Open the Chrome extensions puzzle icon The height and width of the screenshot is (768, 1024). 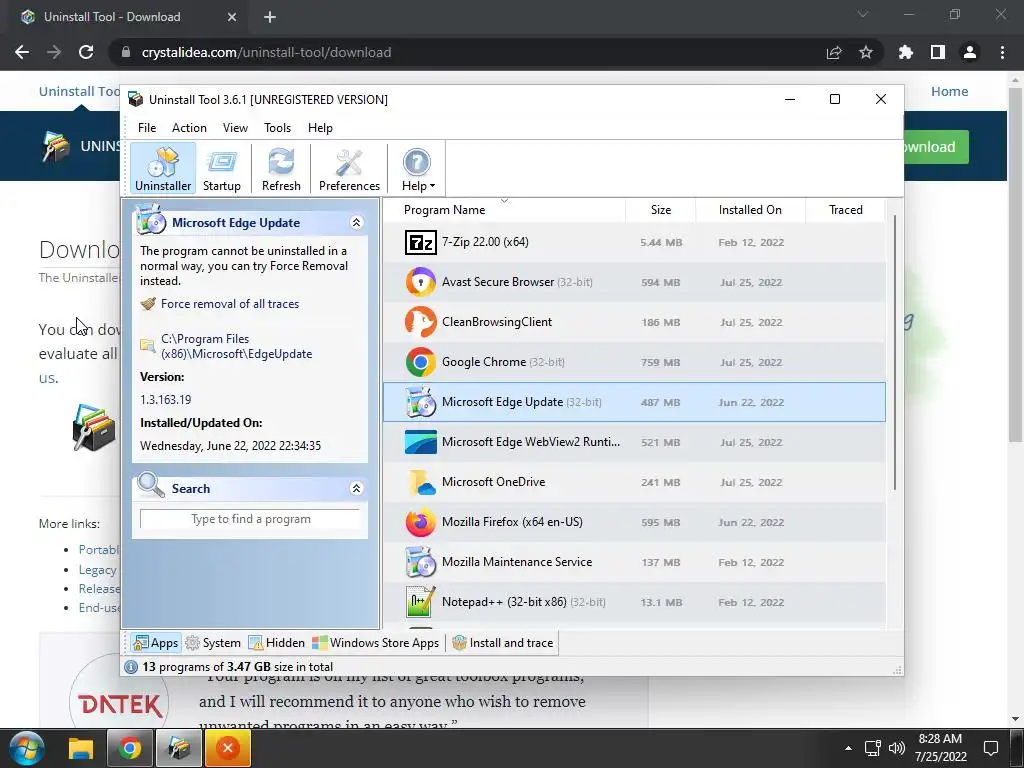point(906,52)
